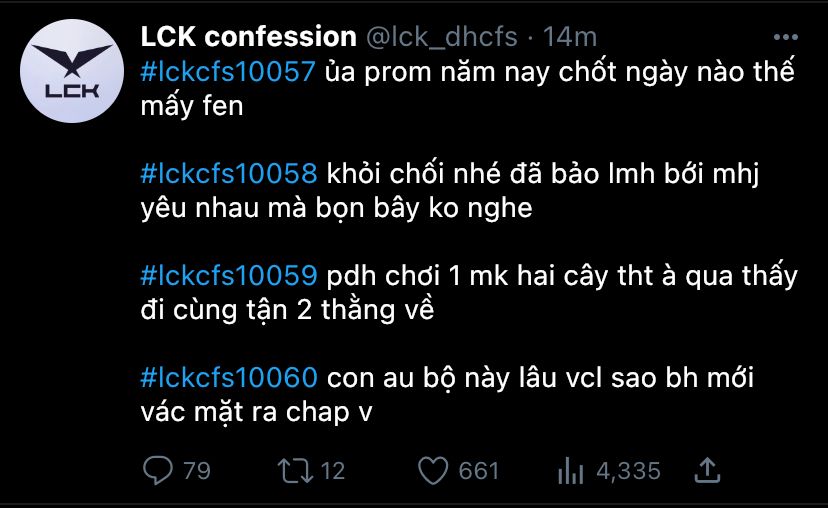The width and height of the screenshot is (828, 508).
Task: Share the tweet via upload arrow icon
Action: [707, 470]
